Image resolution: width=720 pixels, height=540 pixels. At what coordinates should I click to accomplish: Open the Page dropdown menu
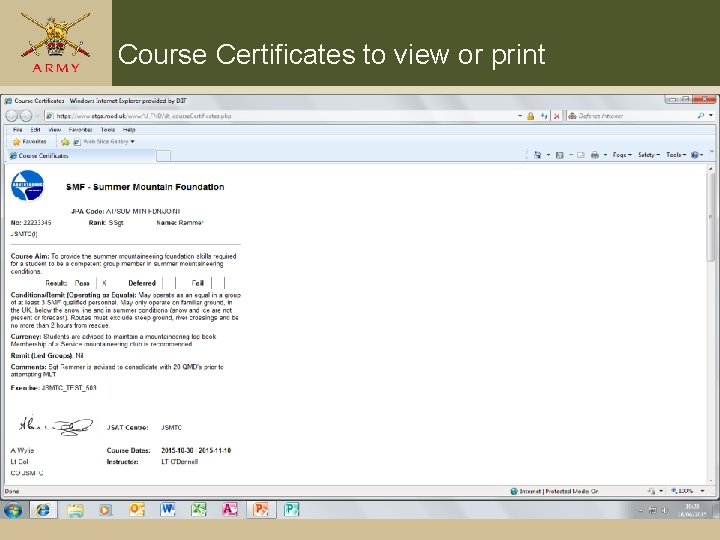coord(622,155)
